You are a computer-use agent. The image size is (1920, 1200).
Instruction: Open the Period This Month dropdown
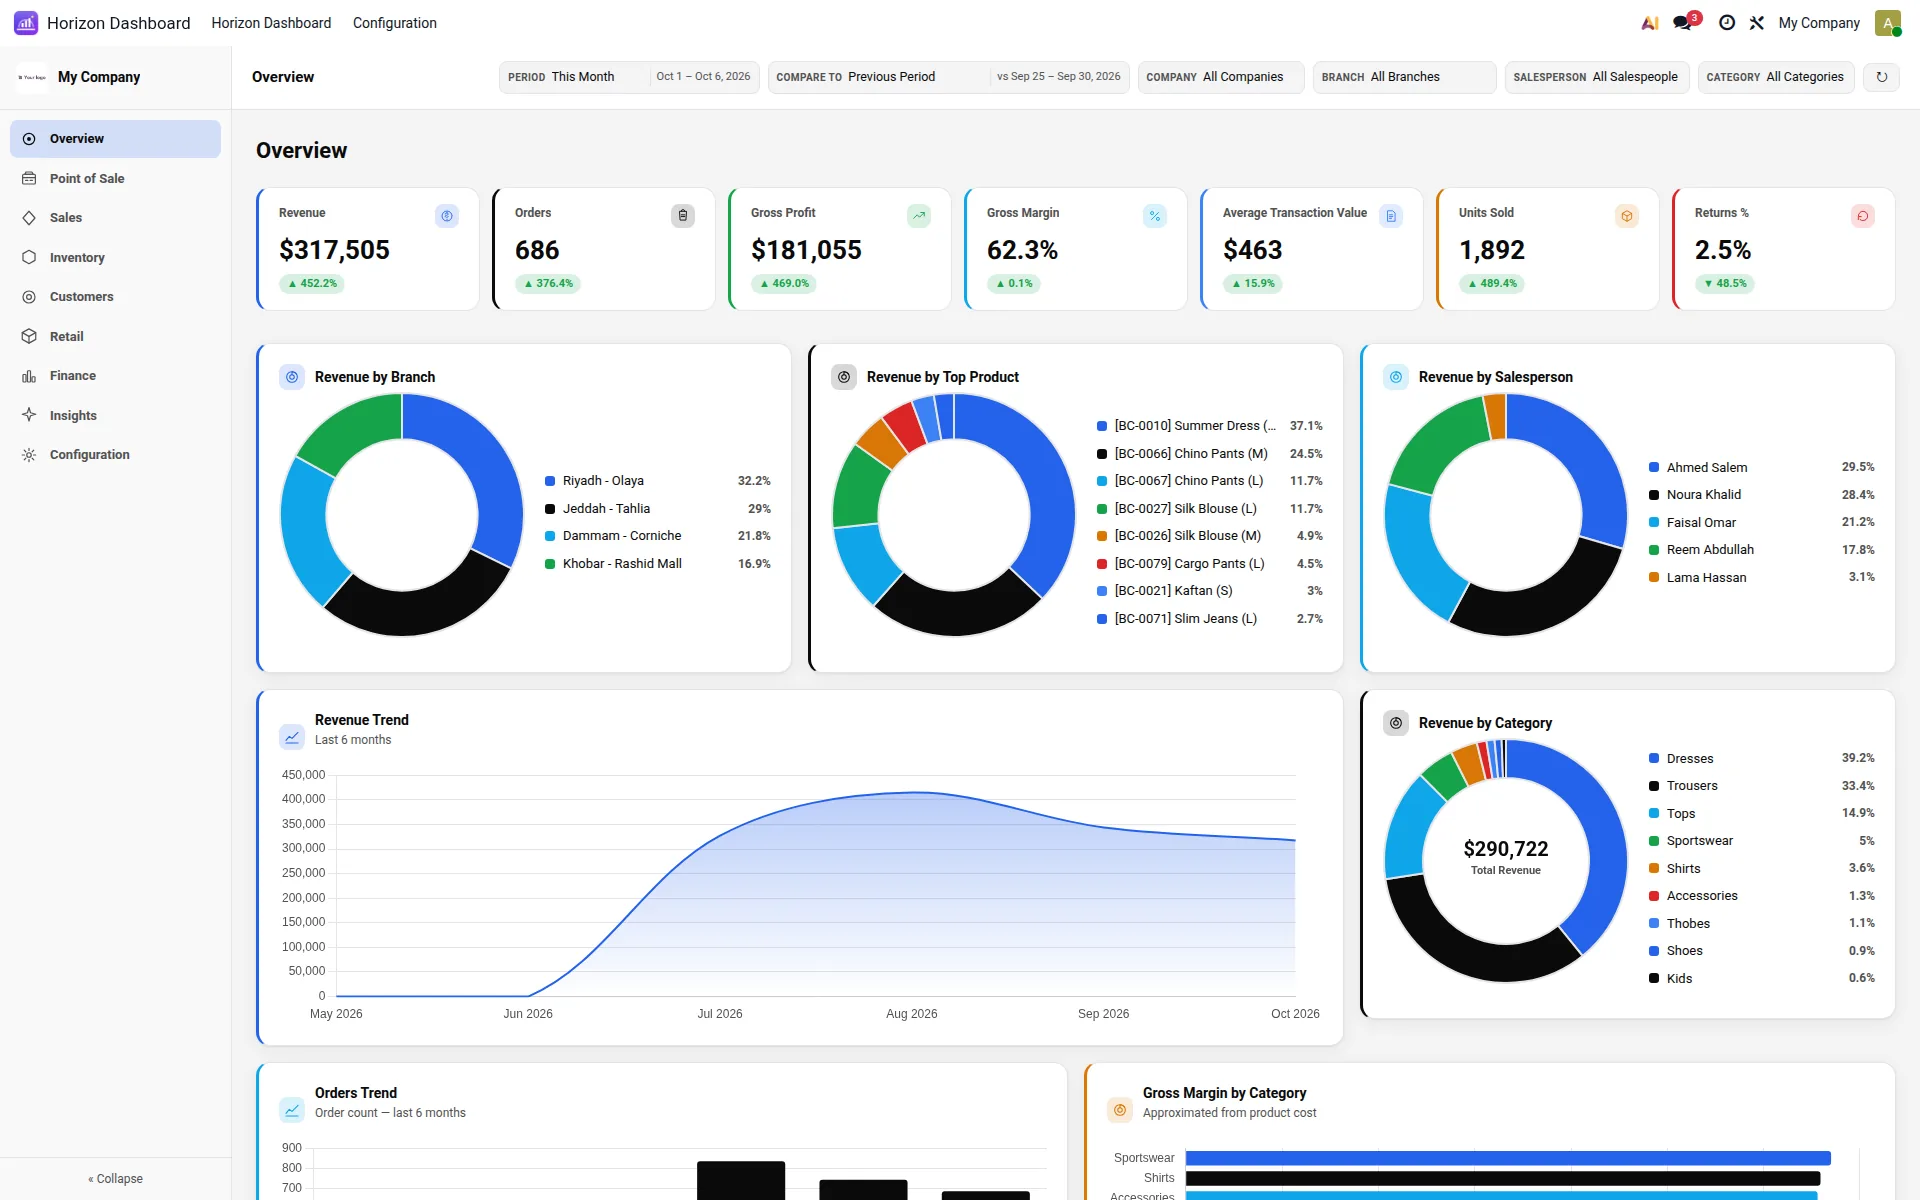point(629,77)
